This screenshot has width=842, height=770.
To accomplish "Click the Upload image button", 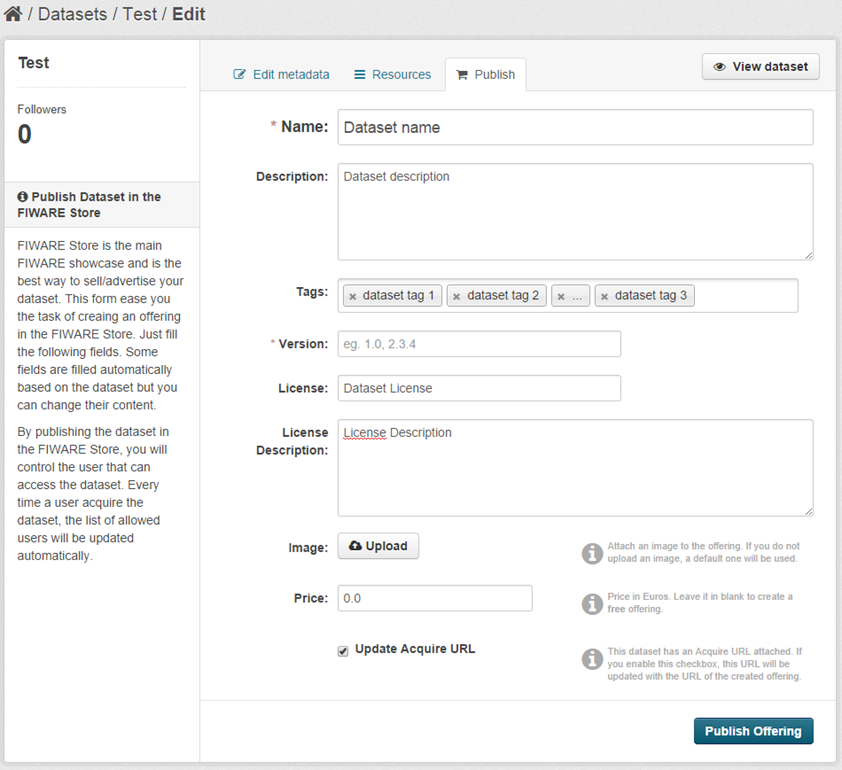I will (x=378, y=546).
